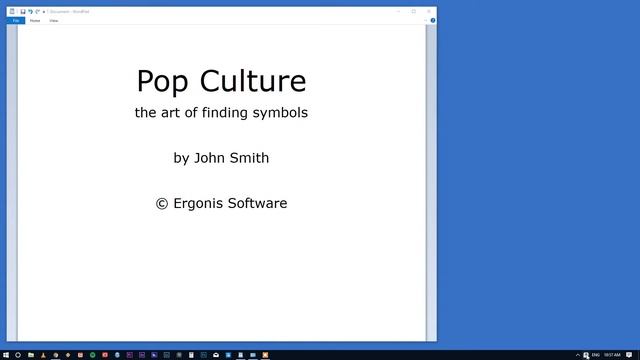Click the ENG language indicator in tray

[x=596, y=355]
